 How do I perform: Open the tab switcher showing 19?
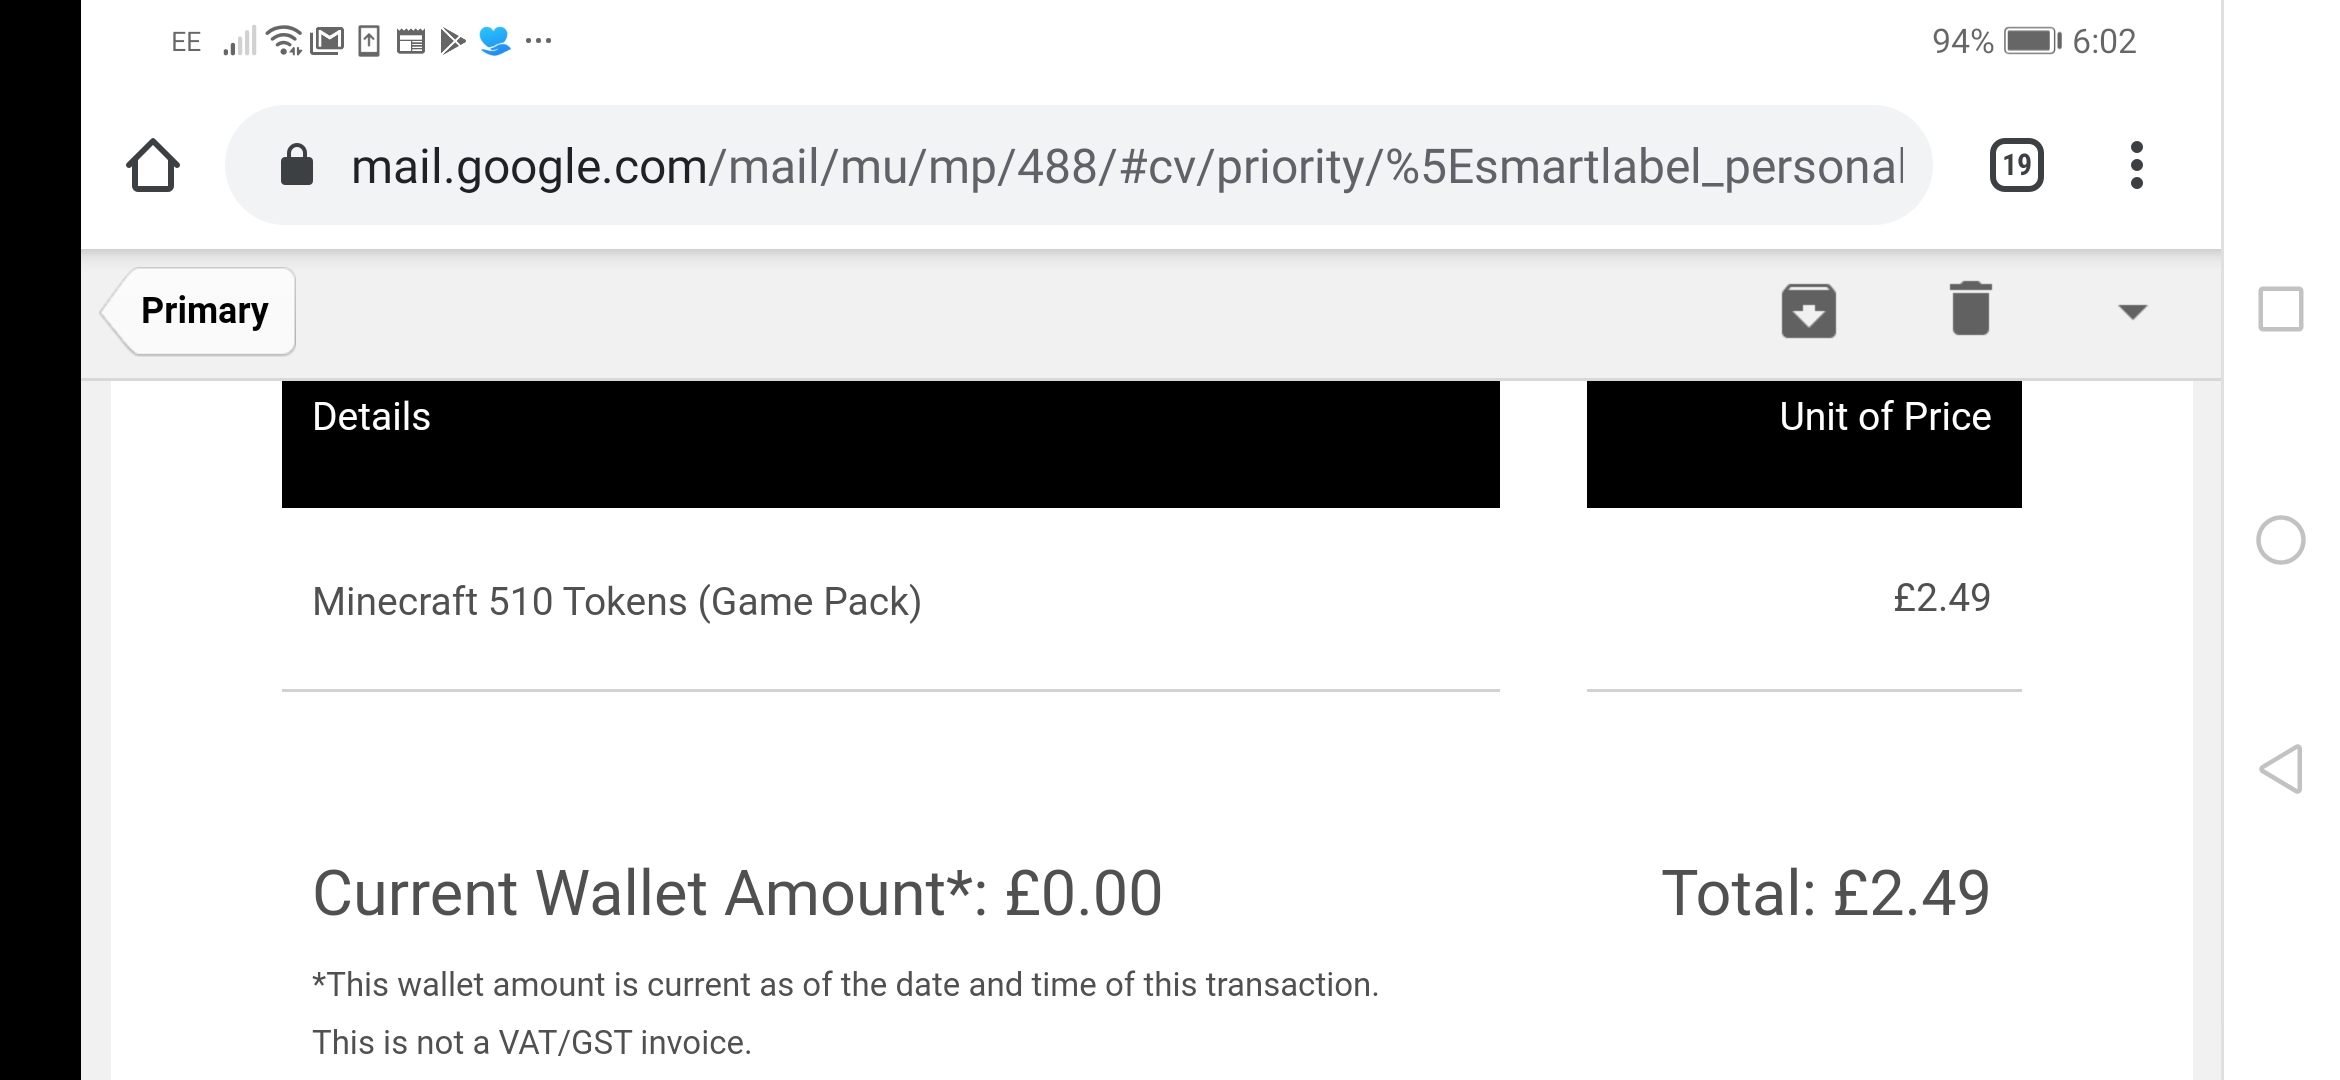click(x=2016, y=166)
